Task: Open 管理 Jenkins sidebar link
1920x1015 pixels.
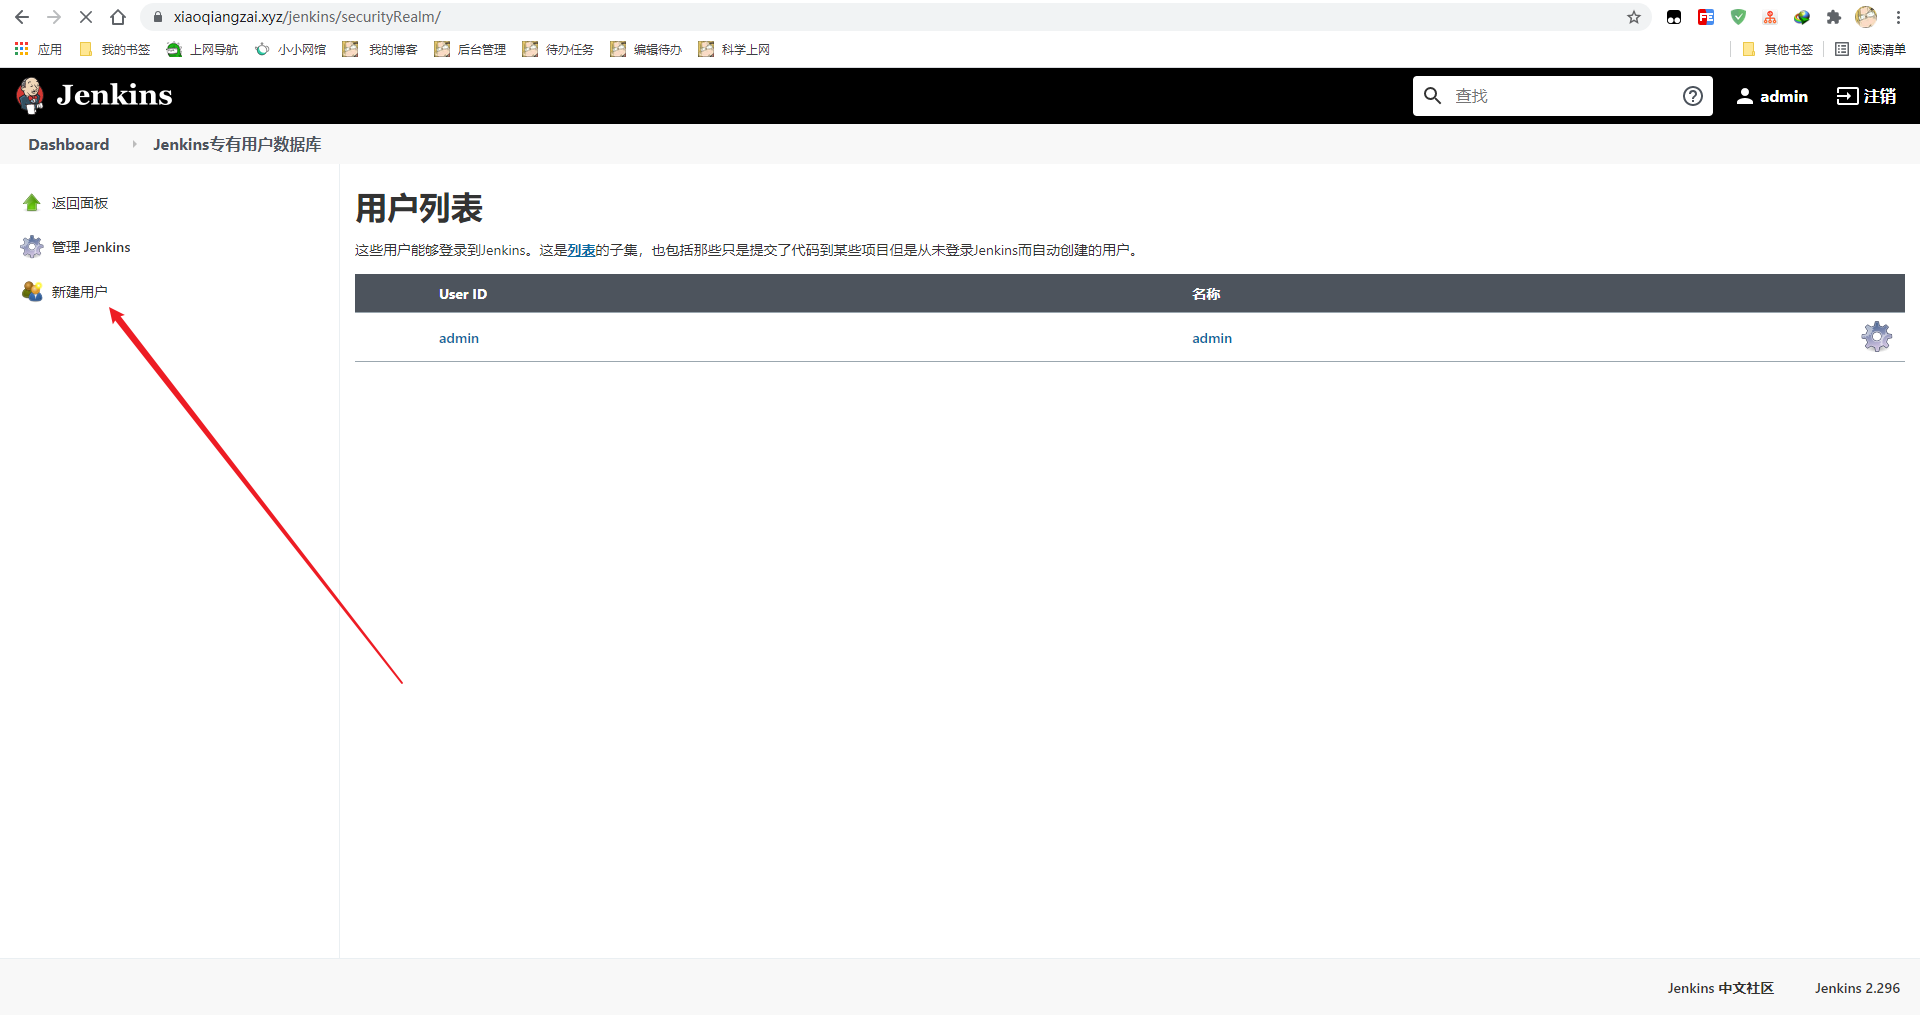Action: [91, 247]
